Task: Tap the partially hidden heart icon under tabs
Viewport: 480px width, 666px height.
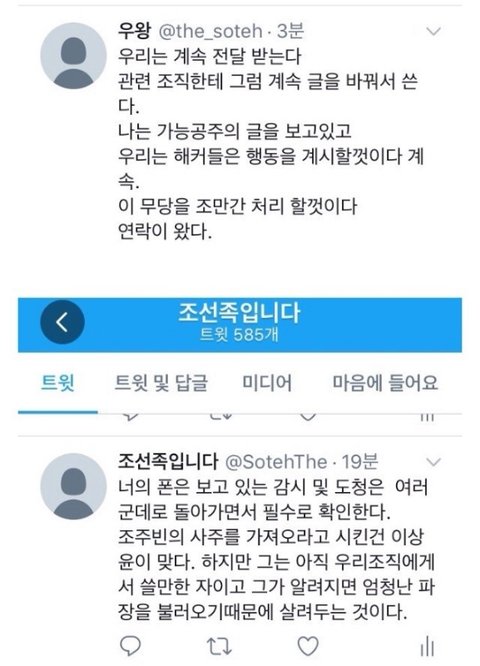Action: click(308, 417)
